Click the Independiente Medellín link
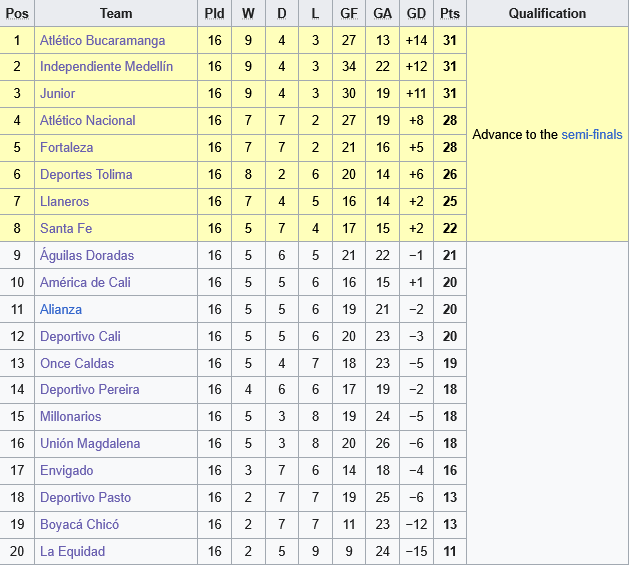 106,67
